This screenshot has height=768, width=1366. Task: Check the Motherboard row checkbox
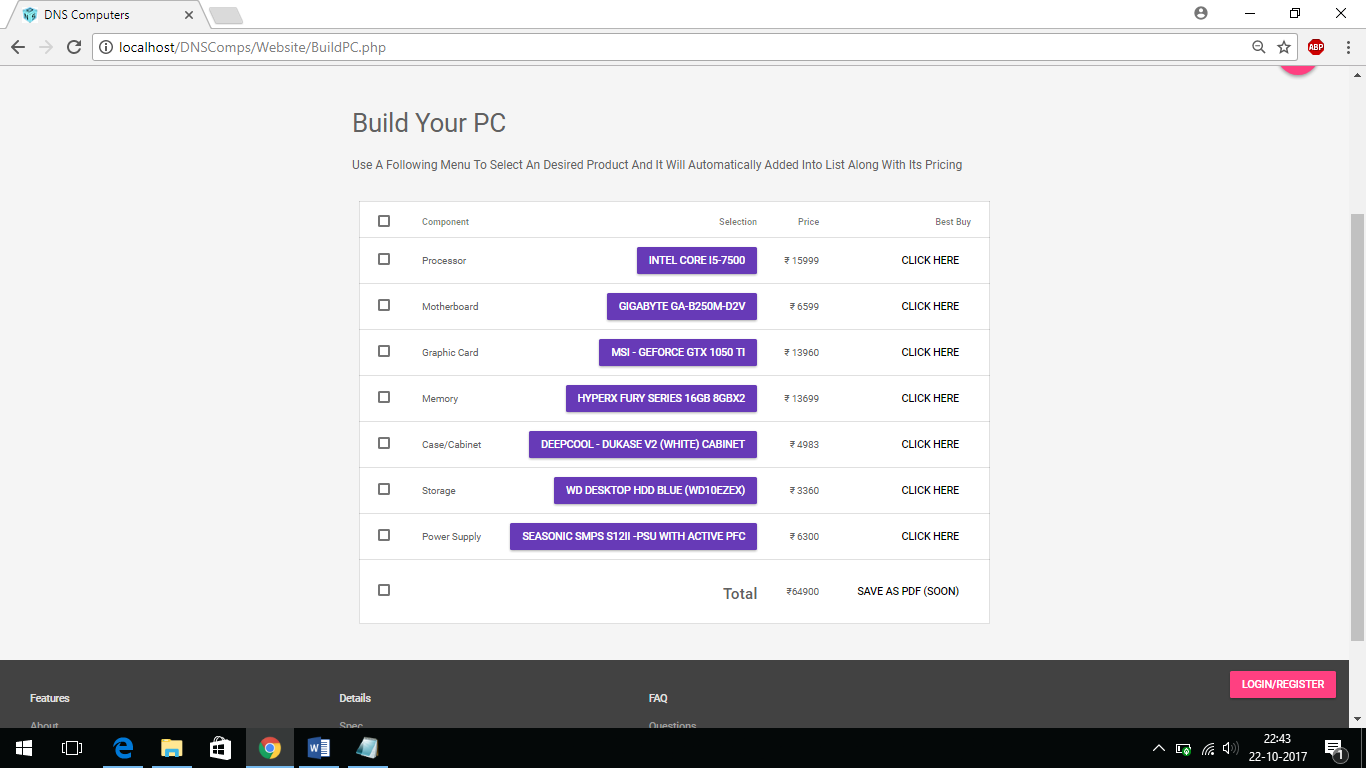tap(384, 305)
